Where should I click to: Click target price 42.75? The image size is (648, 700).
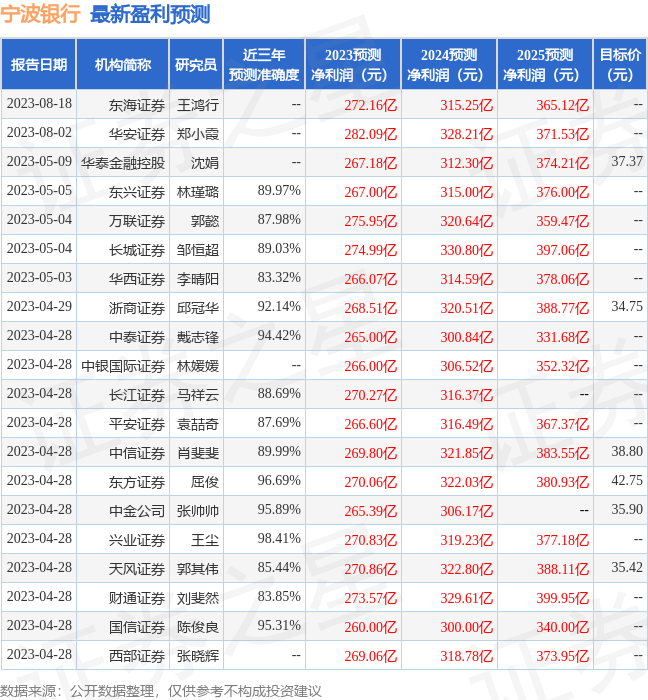point(627,480)
